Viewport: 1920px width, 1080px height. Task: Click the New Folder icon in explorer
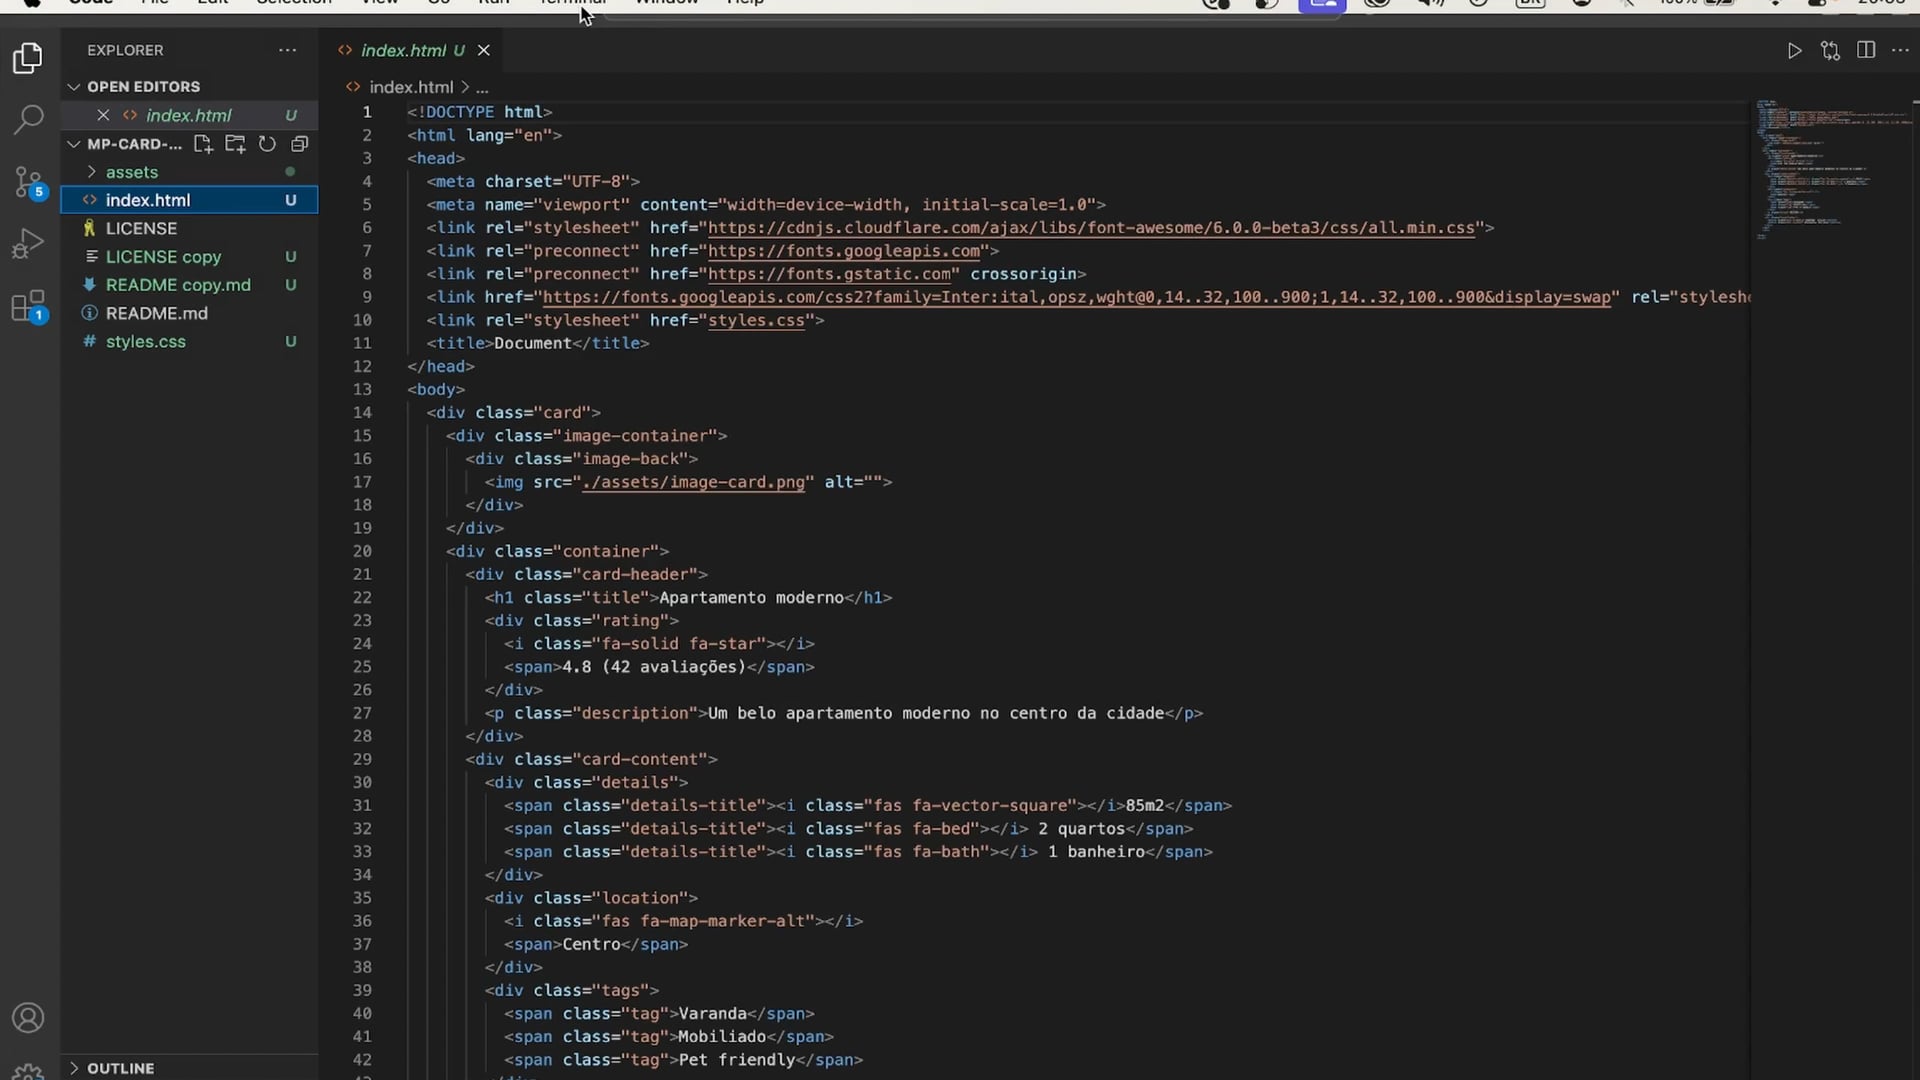pyautogui.click(x=235, y=144)
